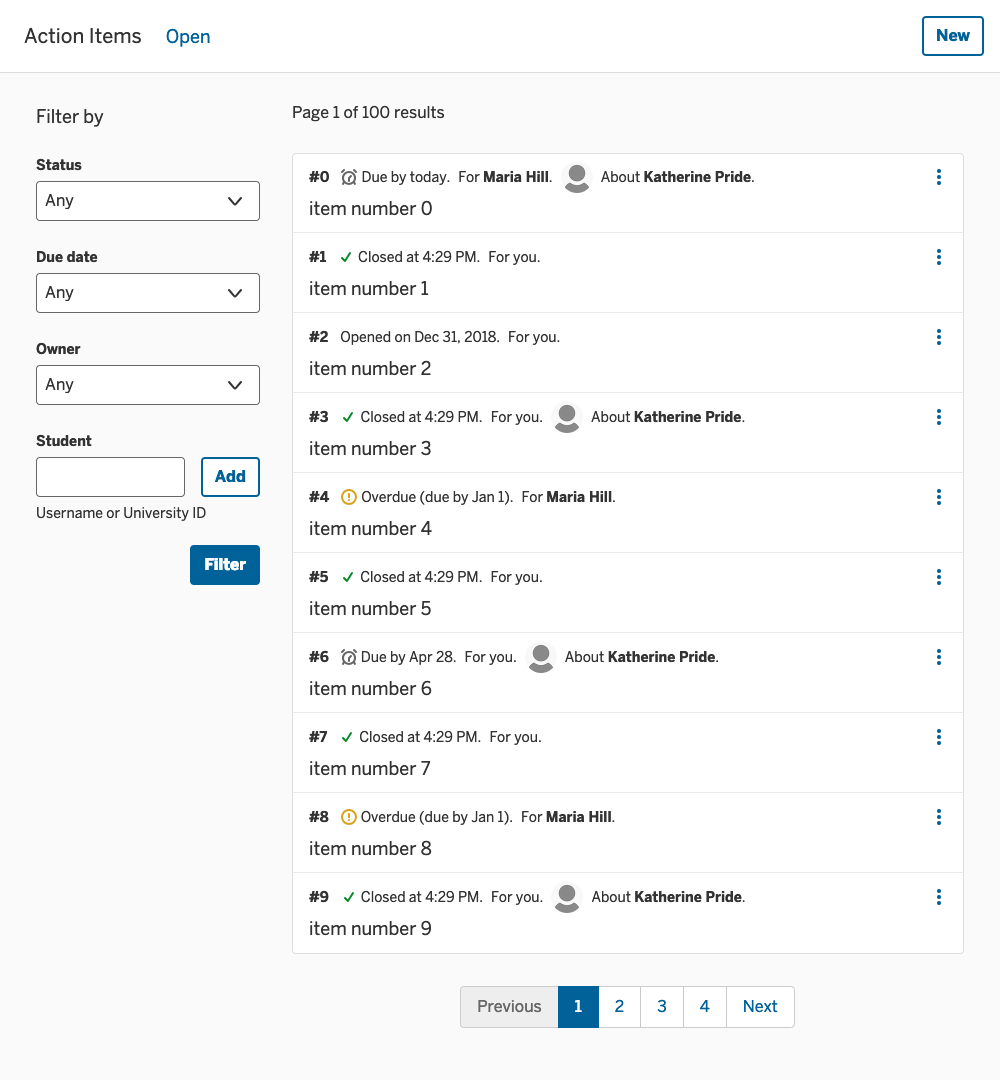Open the kebab menu for item #0
This screenshot has height=1080, width=1000.
(938, 177)
